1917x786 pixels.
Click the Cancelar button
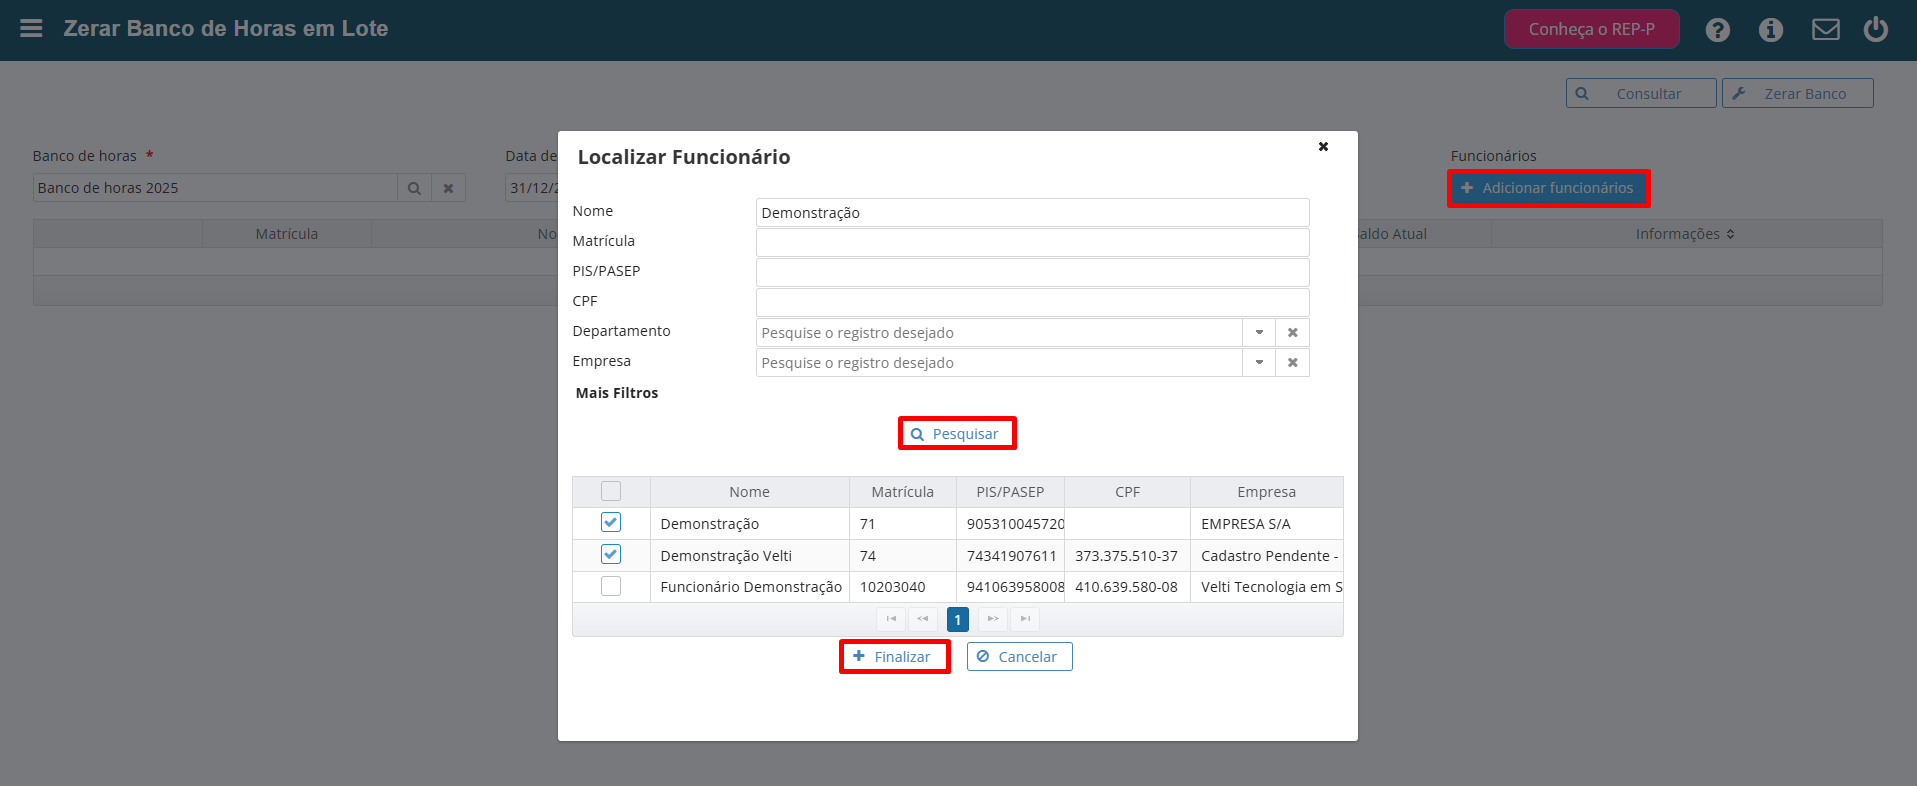tap(1019, 657)
